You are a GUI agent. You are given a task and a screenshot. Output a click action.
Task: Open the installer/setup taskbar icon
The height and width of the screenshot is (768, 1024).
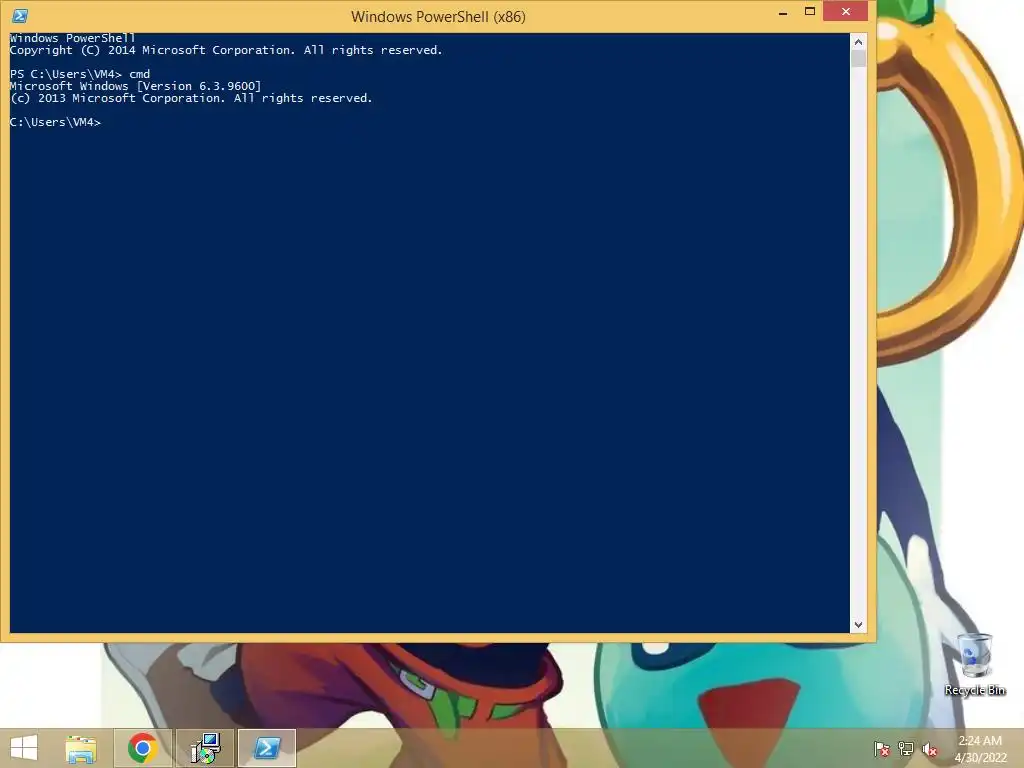pyautogui.click(x=205, y=748)
